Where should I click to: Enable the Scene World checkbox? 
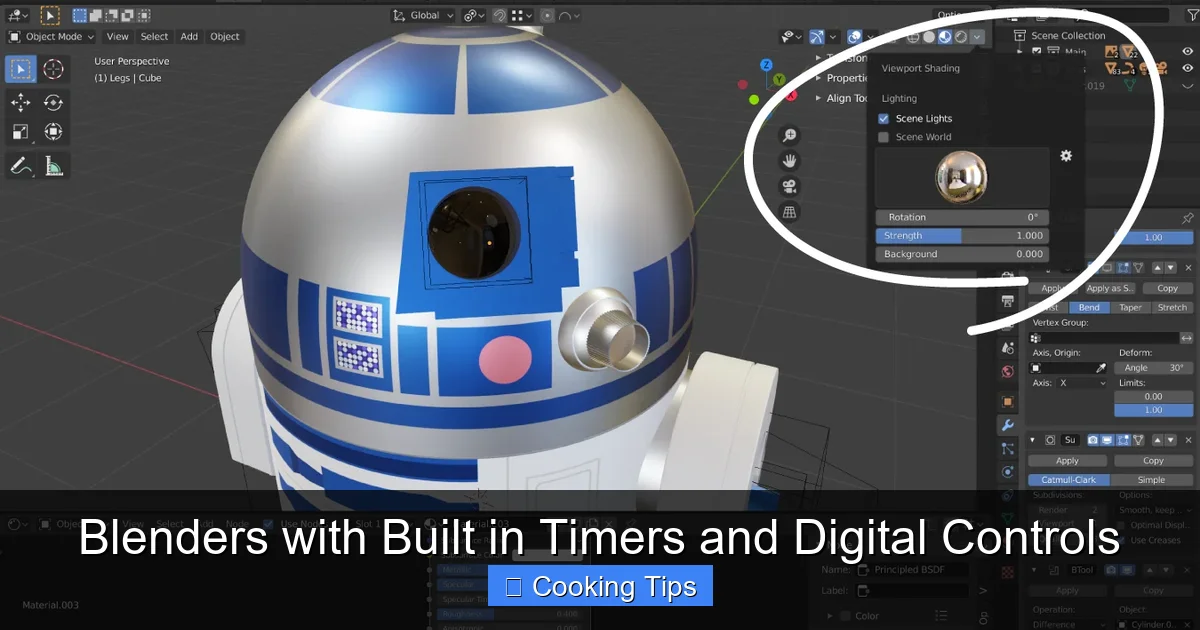pos(884,137)
